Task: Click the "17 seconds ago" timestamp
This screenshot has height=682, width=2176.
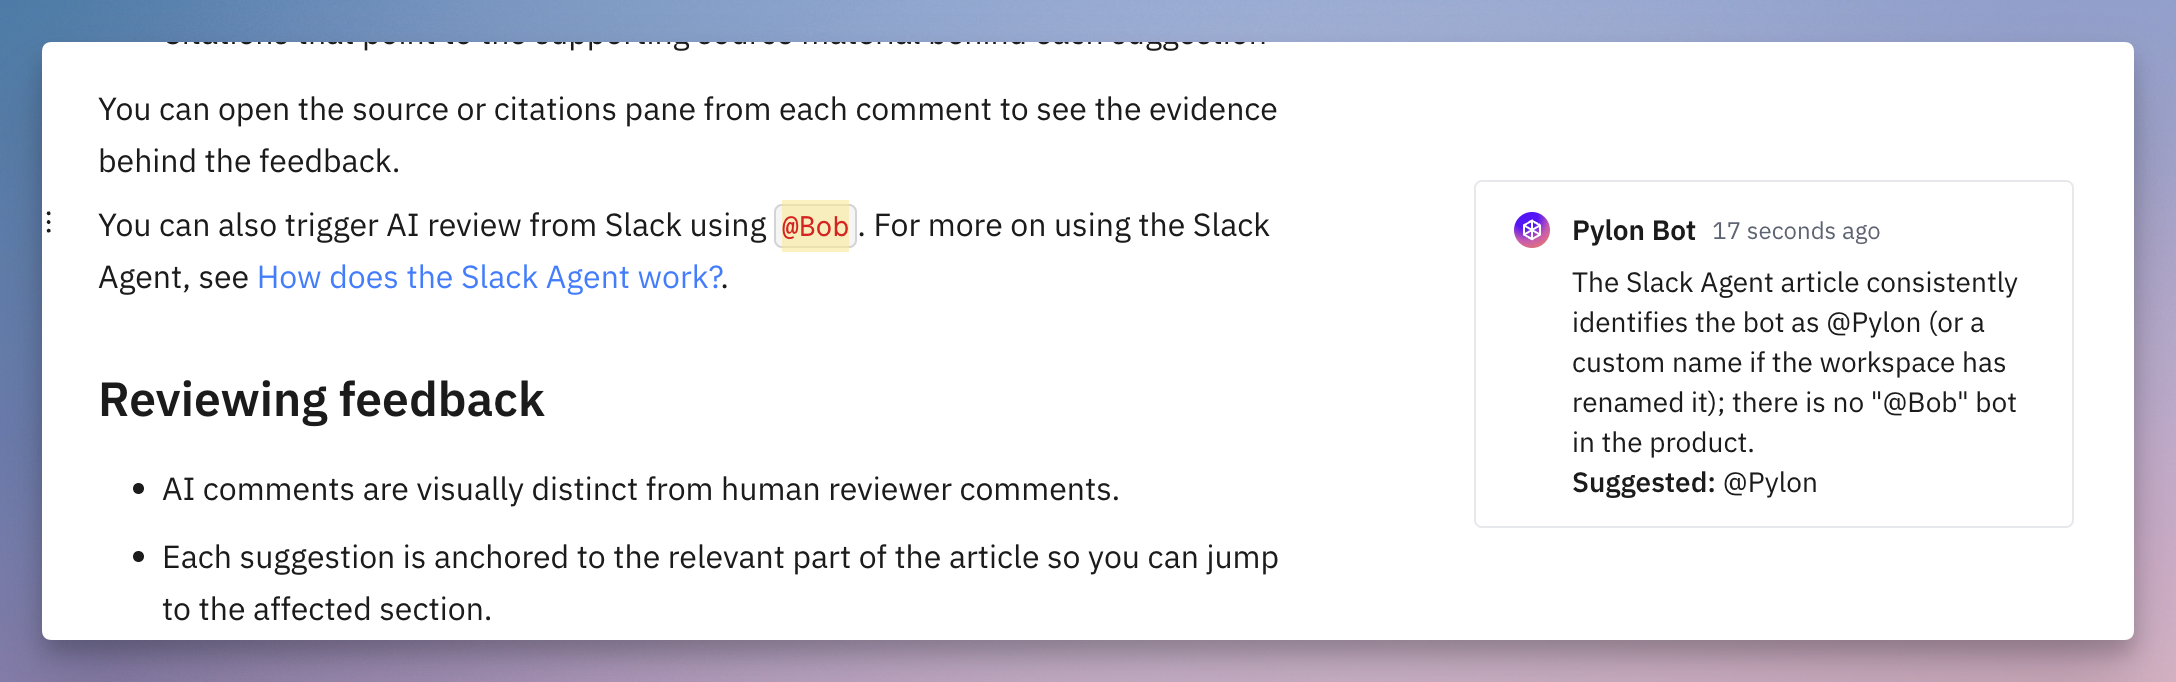Action: pos(1796,231)
